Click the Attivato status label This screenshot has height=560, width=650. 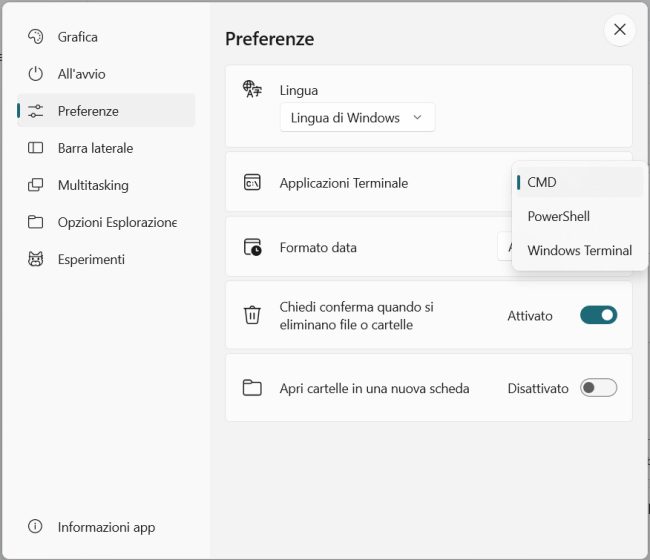(530, 316)
